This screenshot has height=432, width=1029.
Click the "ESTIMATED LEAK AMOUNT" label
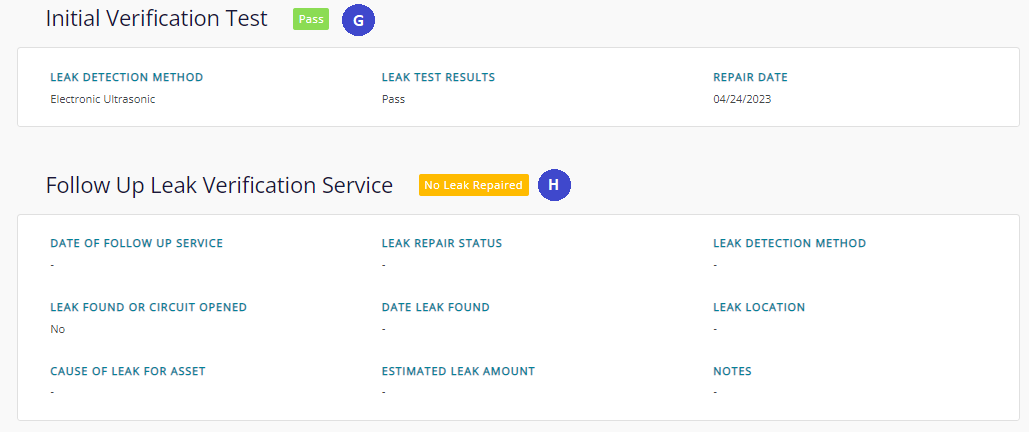click(458, 372)
